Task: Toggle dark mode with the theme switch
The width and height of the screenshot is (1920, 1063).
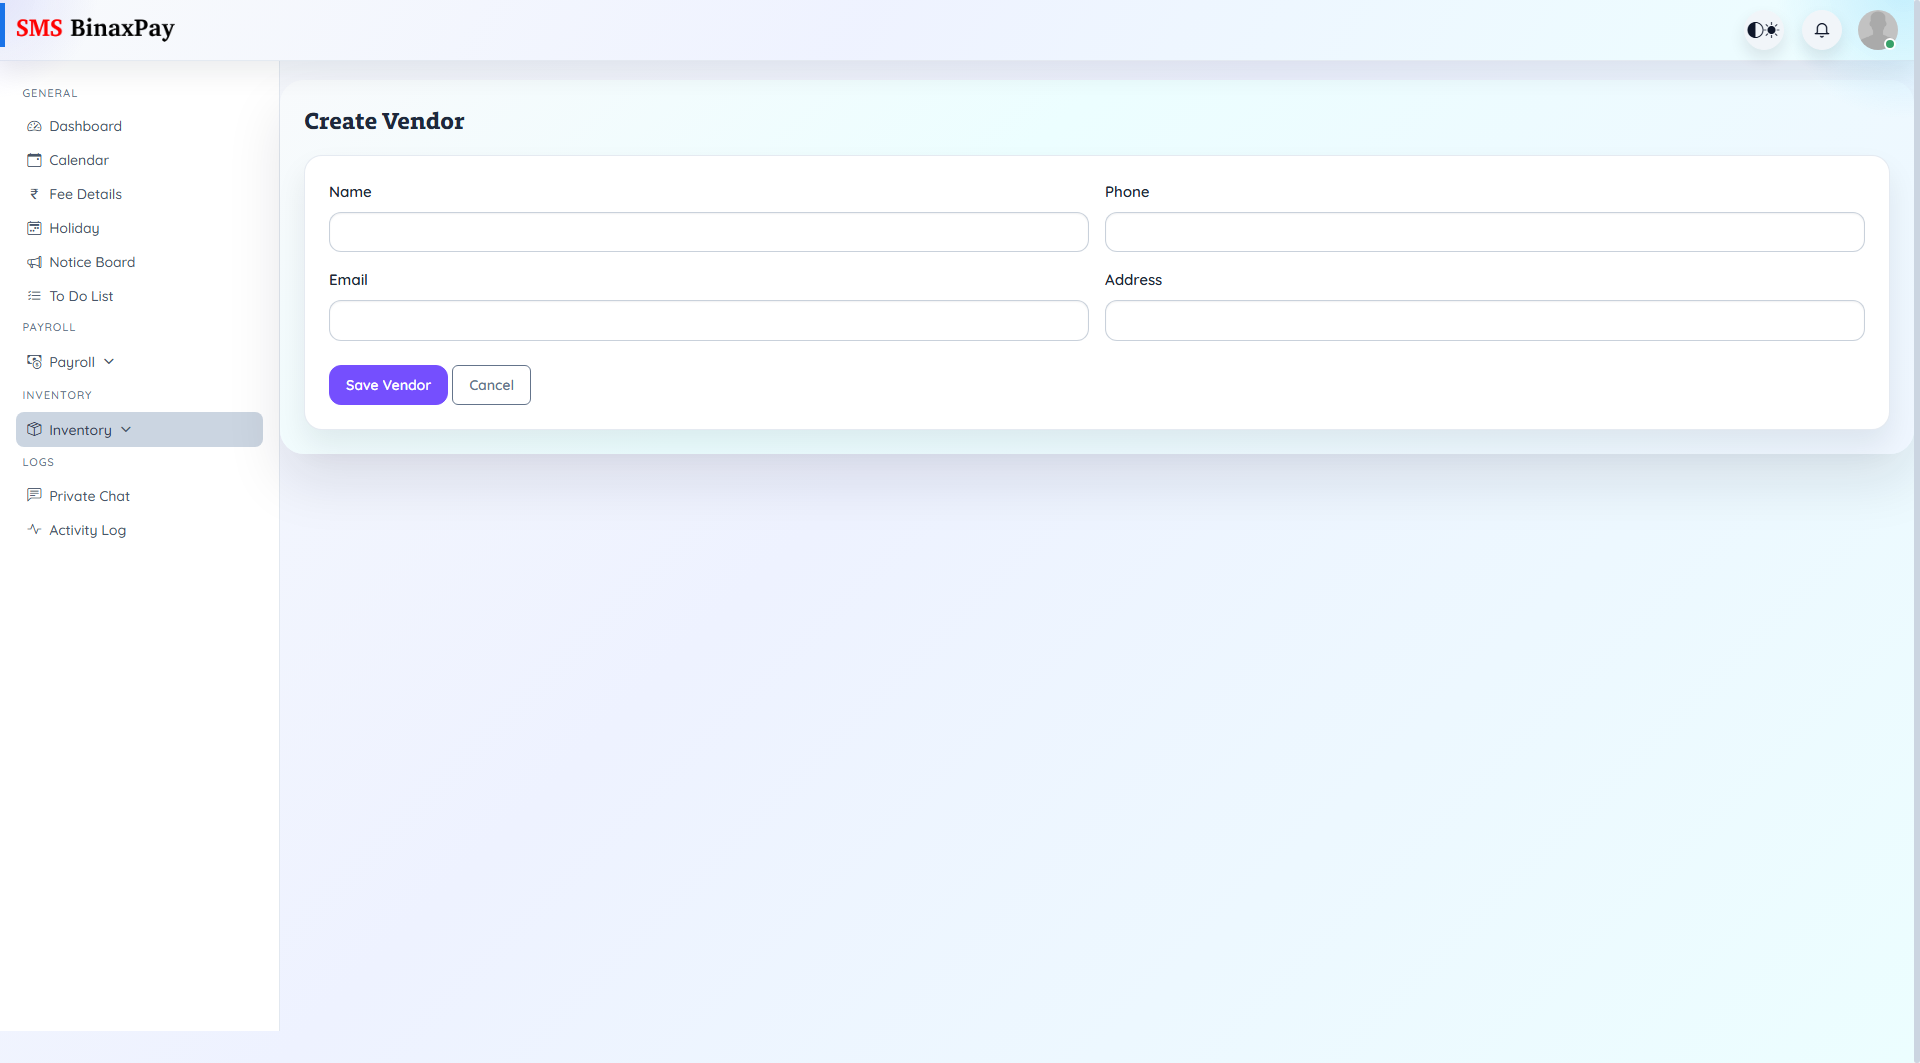Action: point(1762,30)
